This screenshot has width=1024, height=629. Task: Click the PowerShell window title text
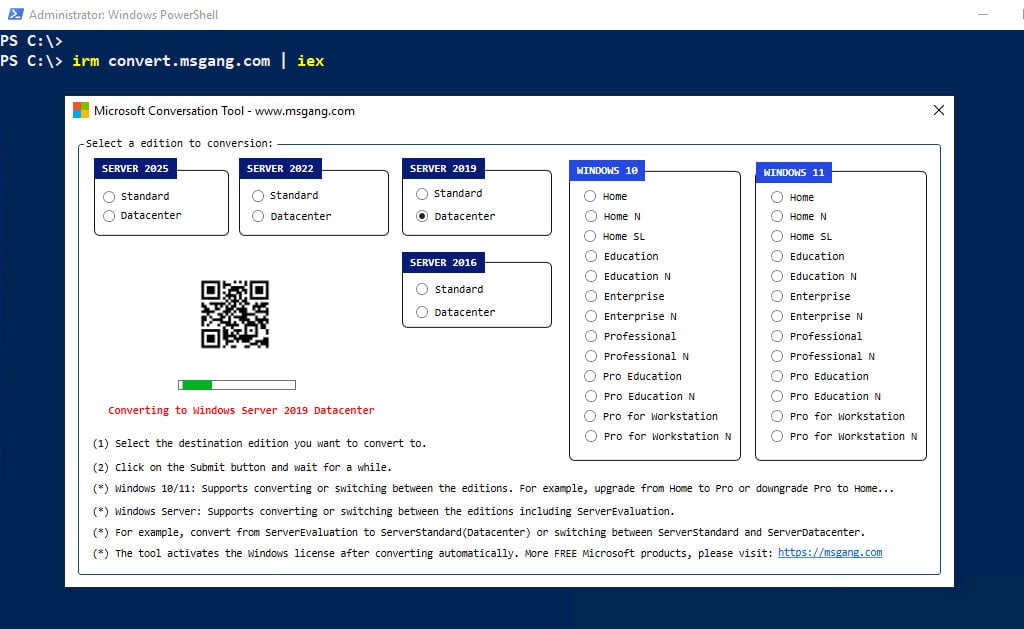coord(123,14)
